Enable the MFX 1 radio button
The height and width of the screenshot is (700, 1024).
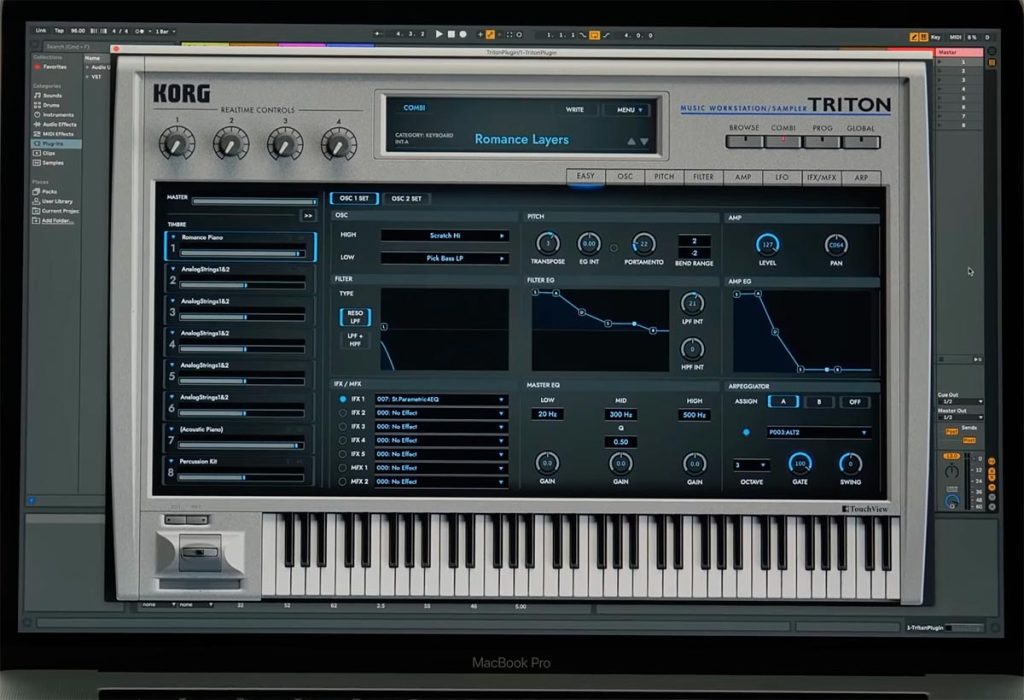[x=342, y=468]
